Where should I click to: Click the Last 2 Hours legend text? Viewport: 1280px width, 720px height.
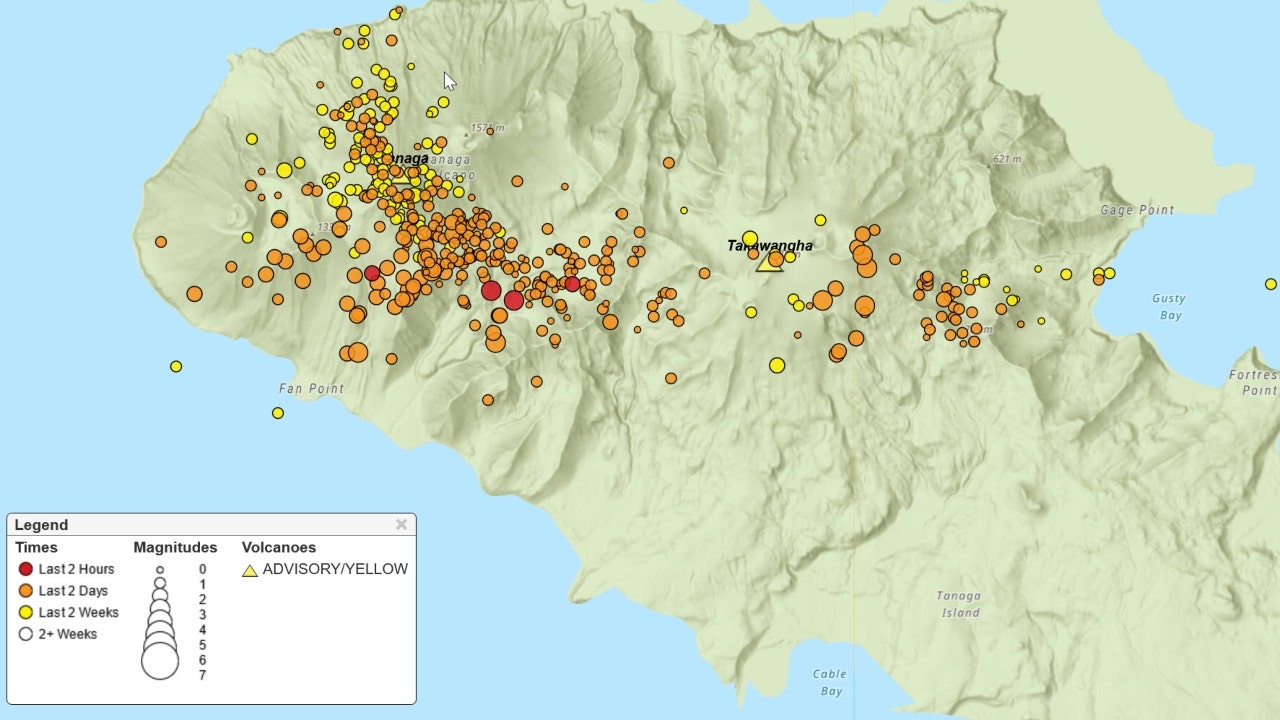[76, 569]
